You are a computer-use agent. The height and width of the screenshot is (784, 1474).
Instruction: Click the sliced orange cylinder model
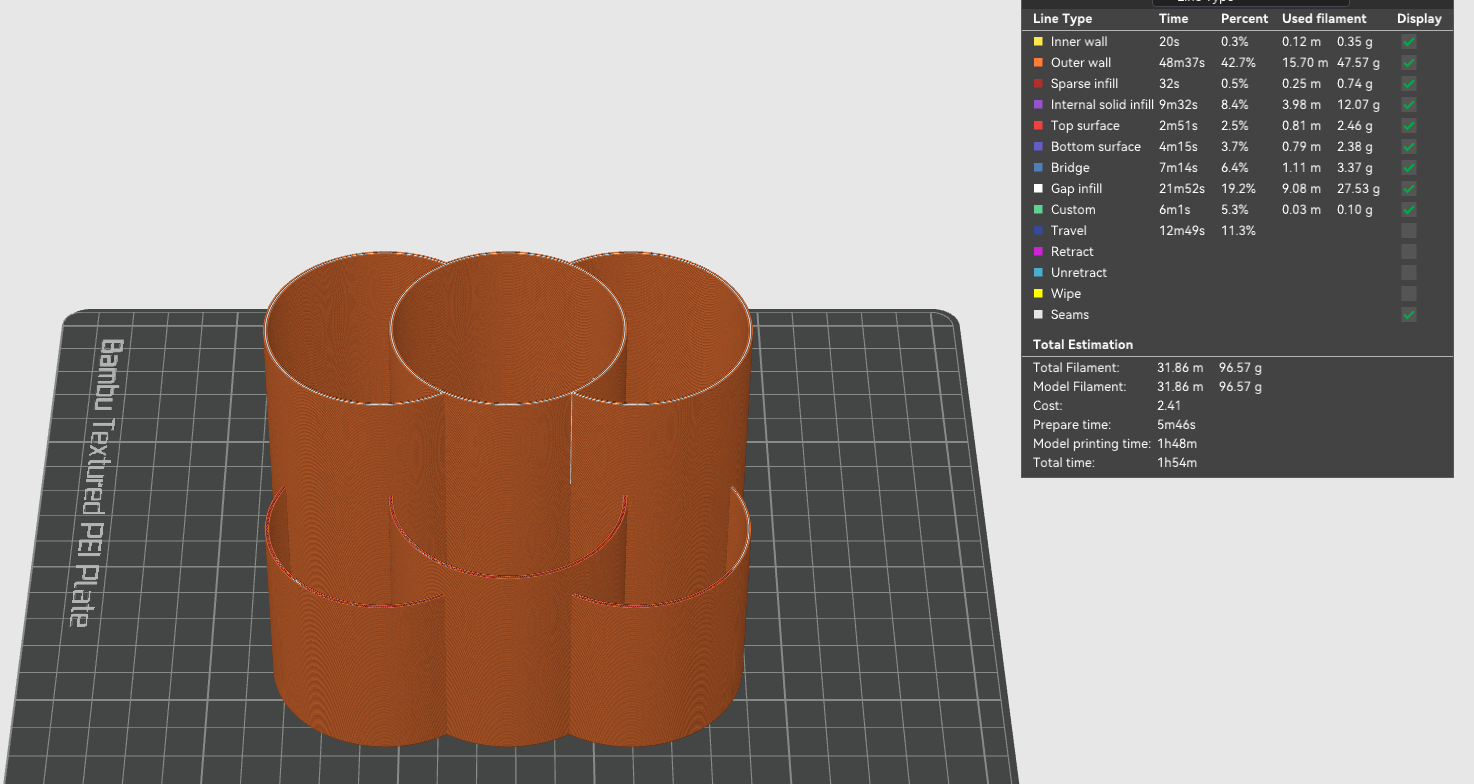(507, 498)
